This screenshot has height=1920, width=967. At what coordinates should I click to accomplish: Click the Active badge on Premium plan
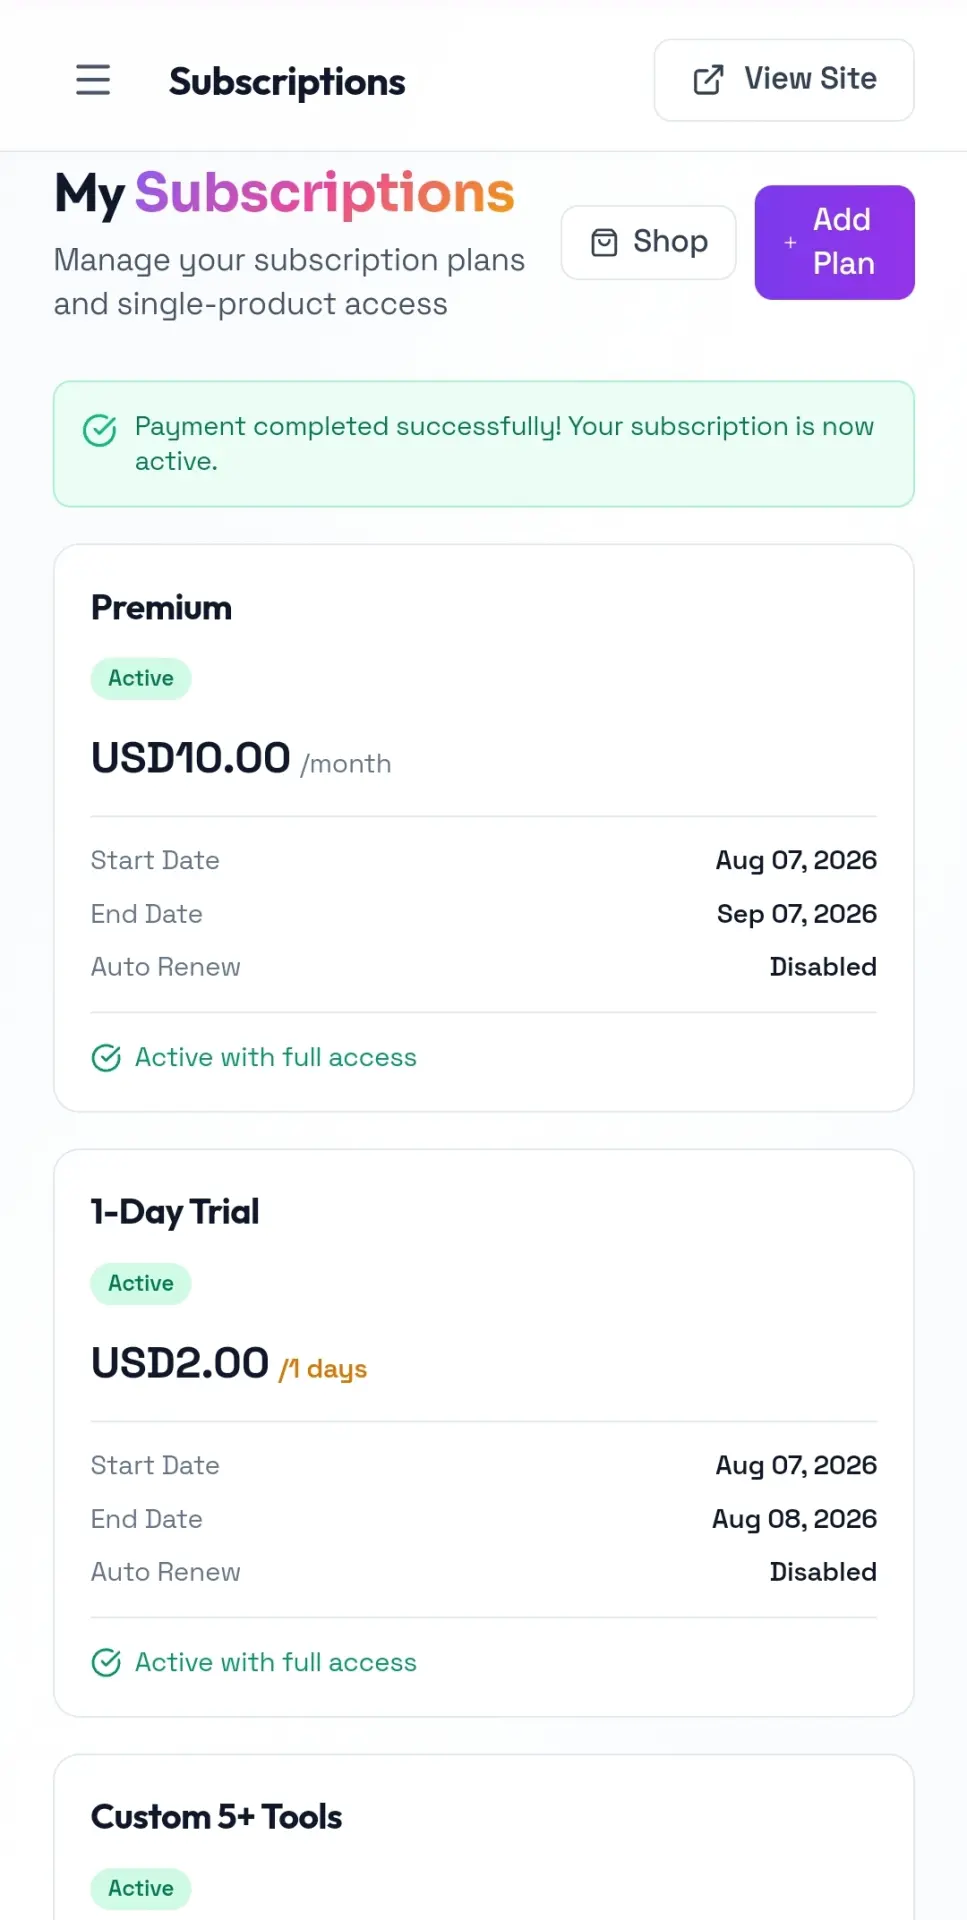coord(141,679)
